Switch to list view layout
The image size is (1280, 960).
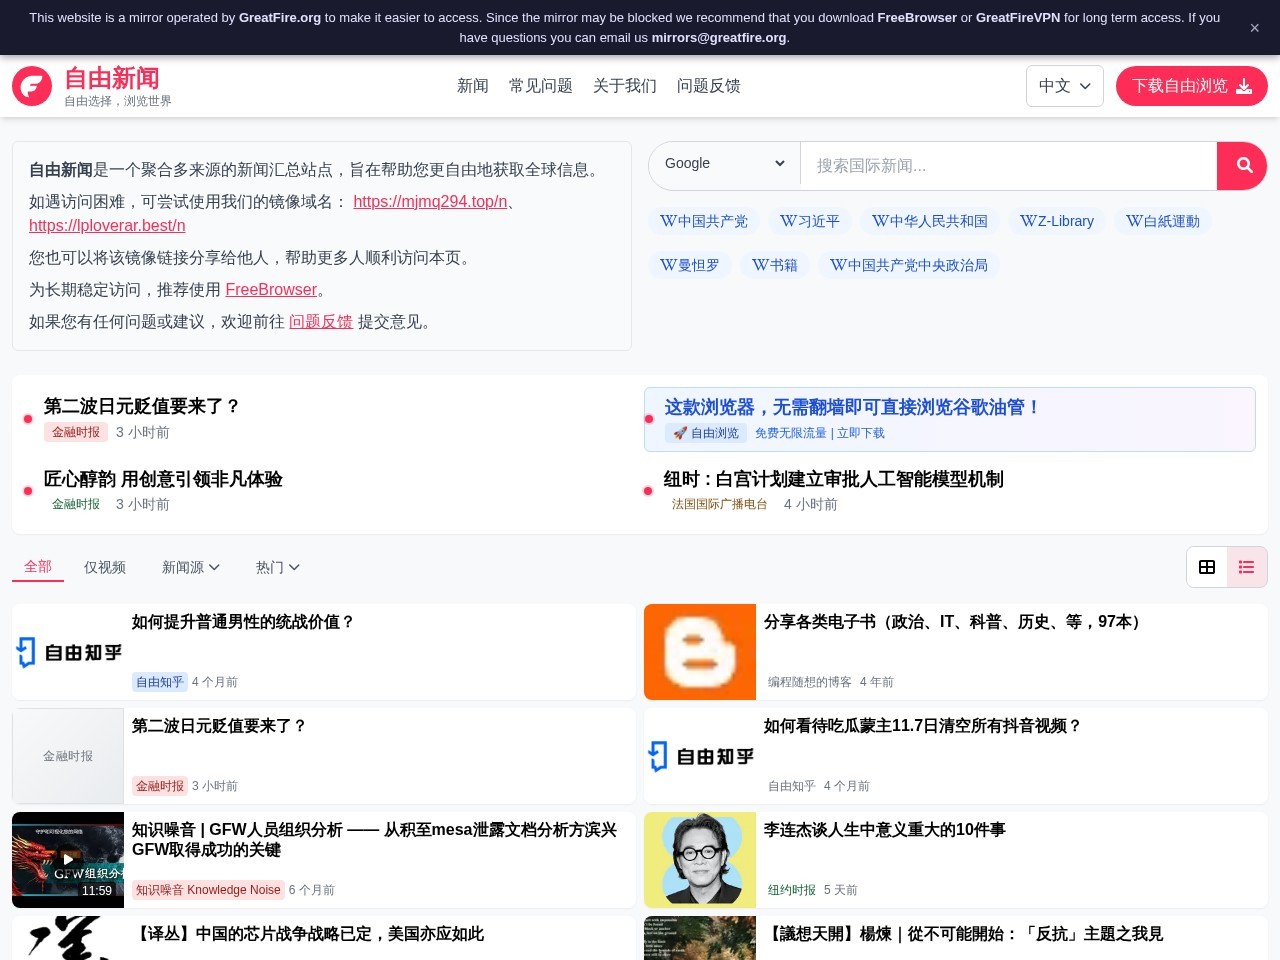coord(1247,567)
